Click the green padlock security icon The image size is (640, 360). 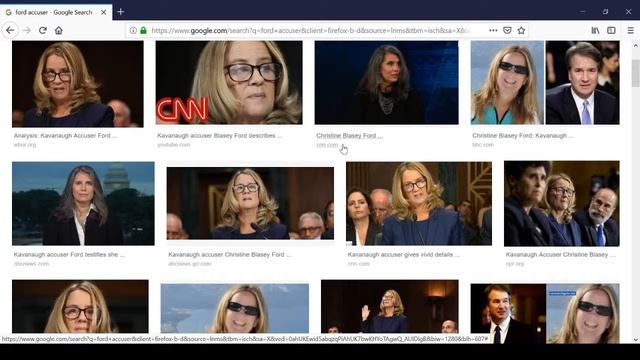[143, 30]
